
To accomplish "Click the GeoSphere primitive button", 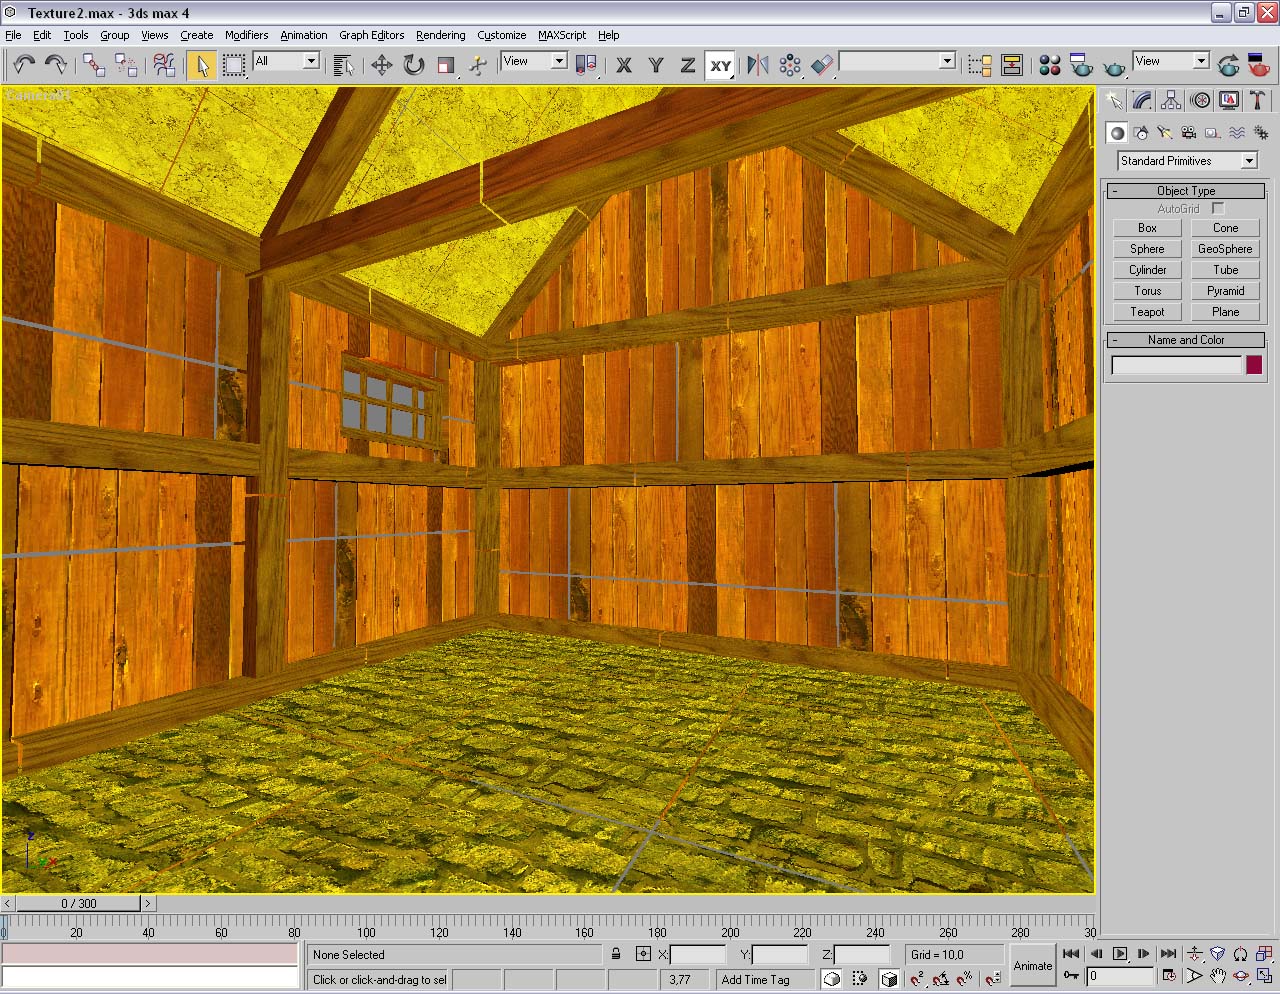I will point(1224,249).
